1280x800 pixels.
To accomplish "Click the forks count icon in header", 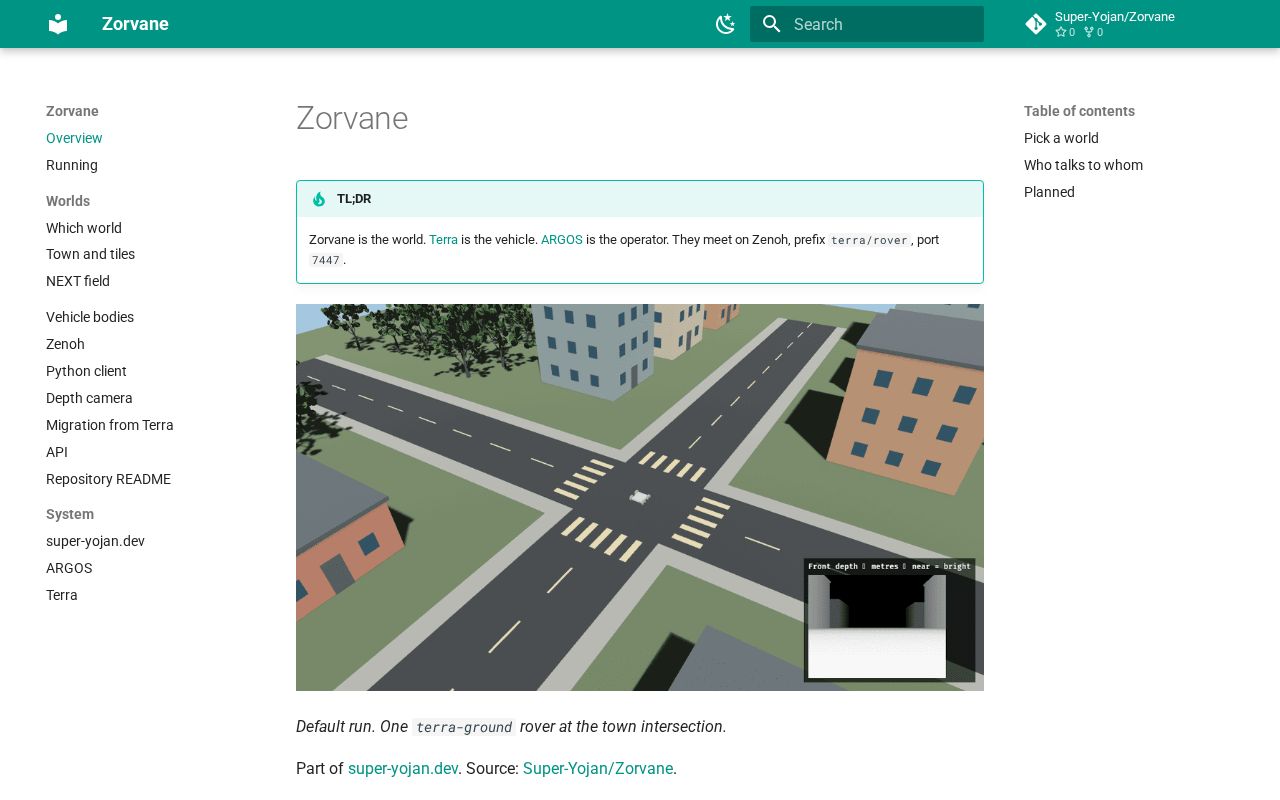I will click(x=1089, y=32).
